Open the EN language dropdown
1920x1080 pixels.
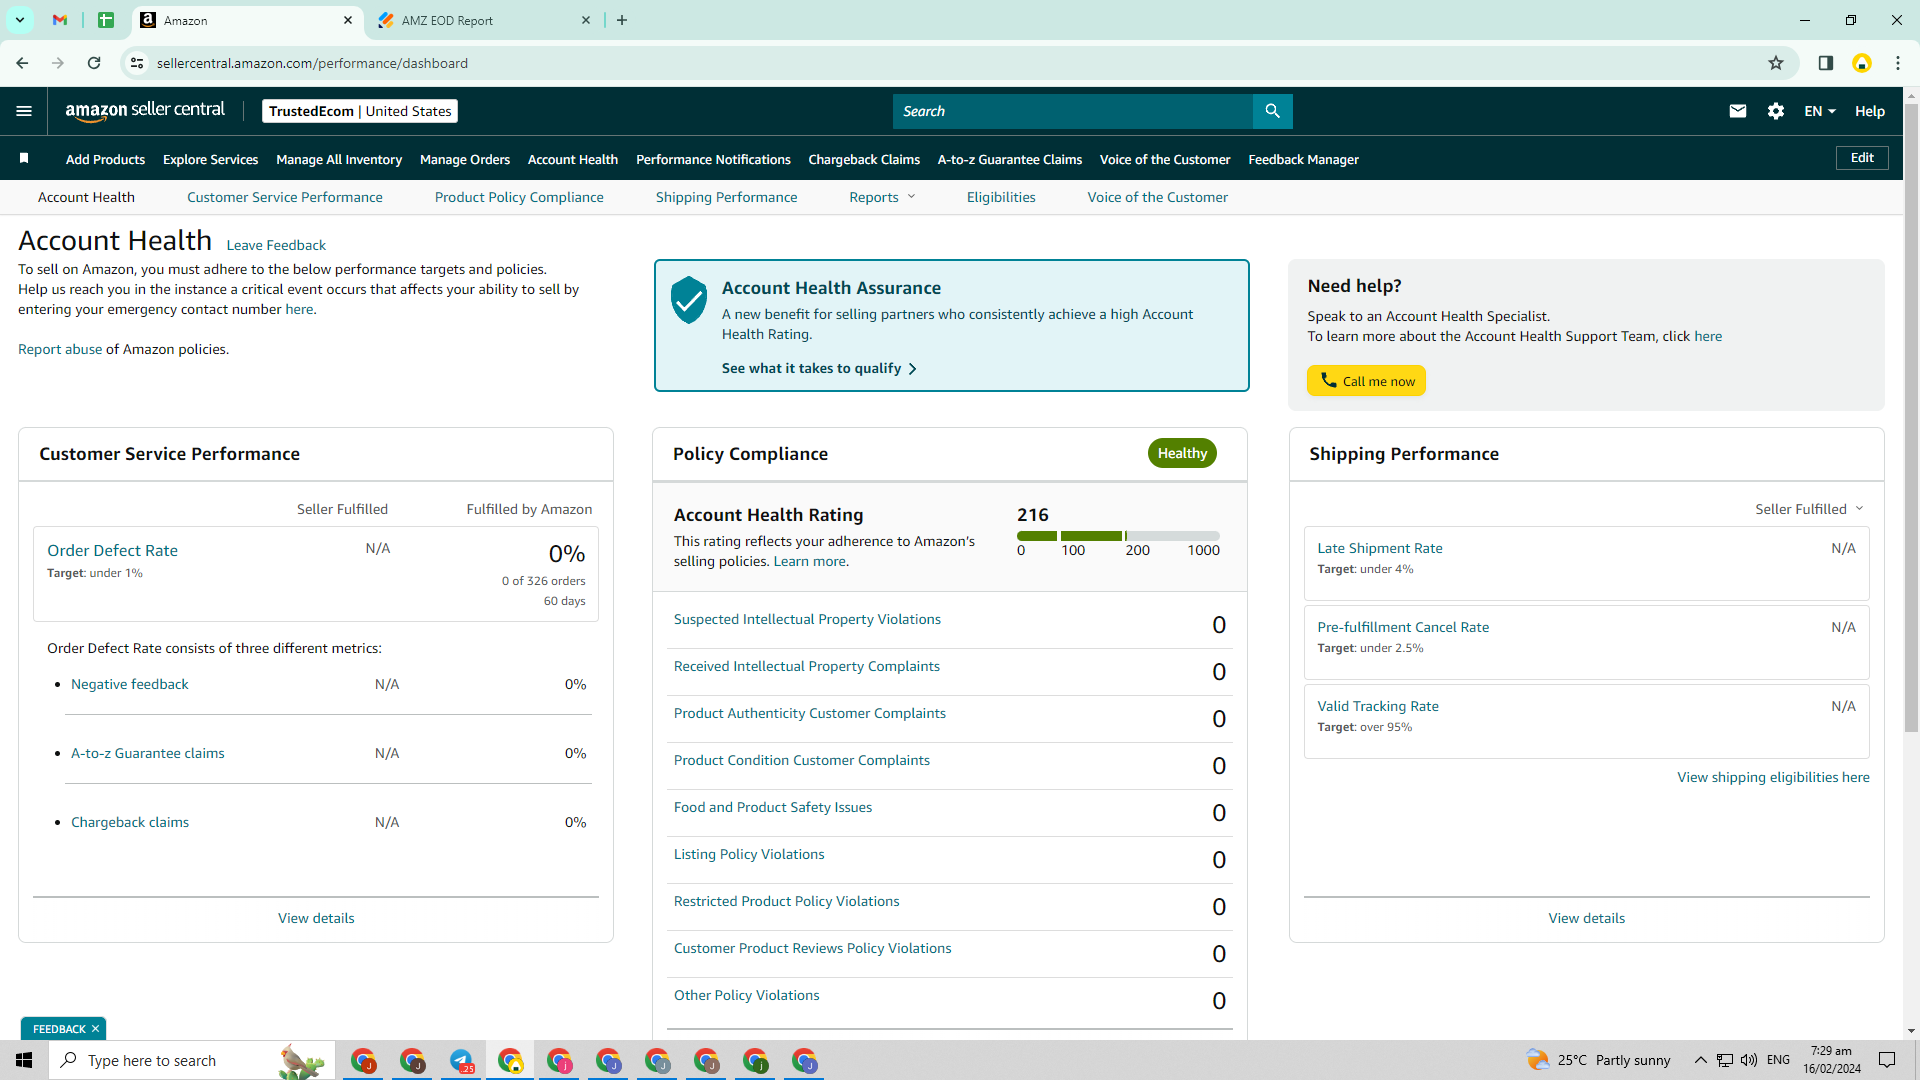tap(1820, 111)
